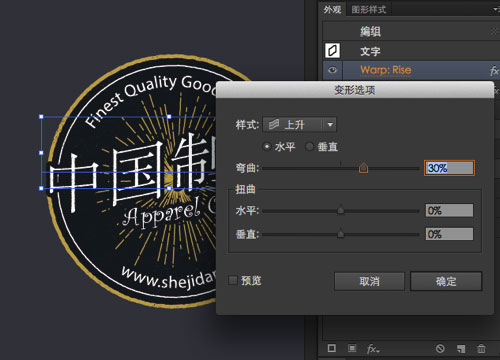500x360 pixels.
Task: Open the Warp: Rise effect link
Action: click(386, 70)
